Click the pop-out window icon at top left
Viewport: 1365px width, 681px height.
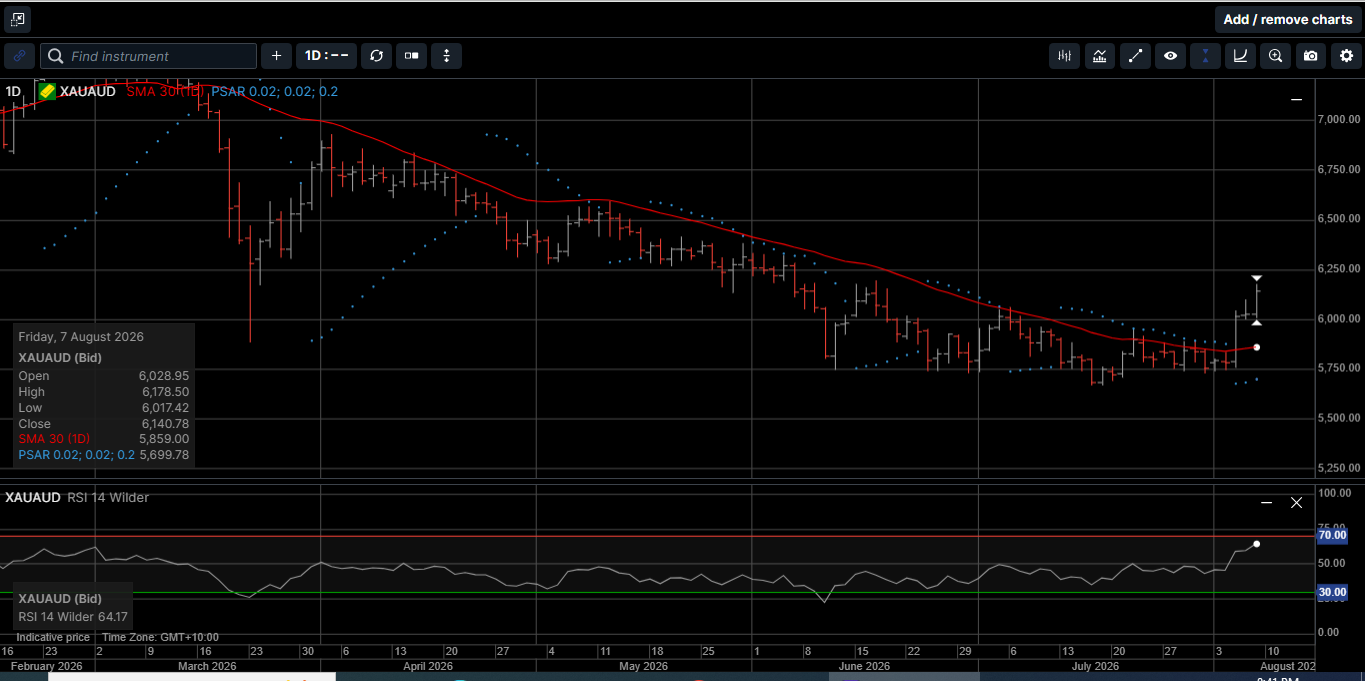(x=17, y=19)
